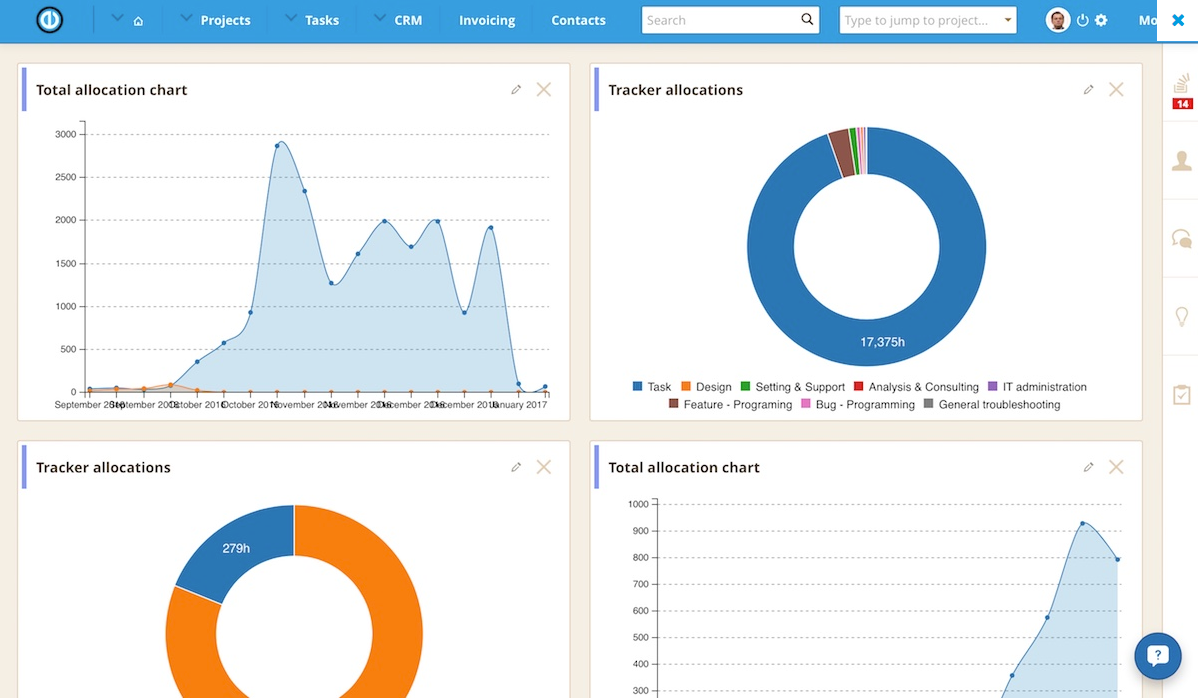Open the Projects menu

[225, 21]
